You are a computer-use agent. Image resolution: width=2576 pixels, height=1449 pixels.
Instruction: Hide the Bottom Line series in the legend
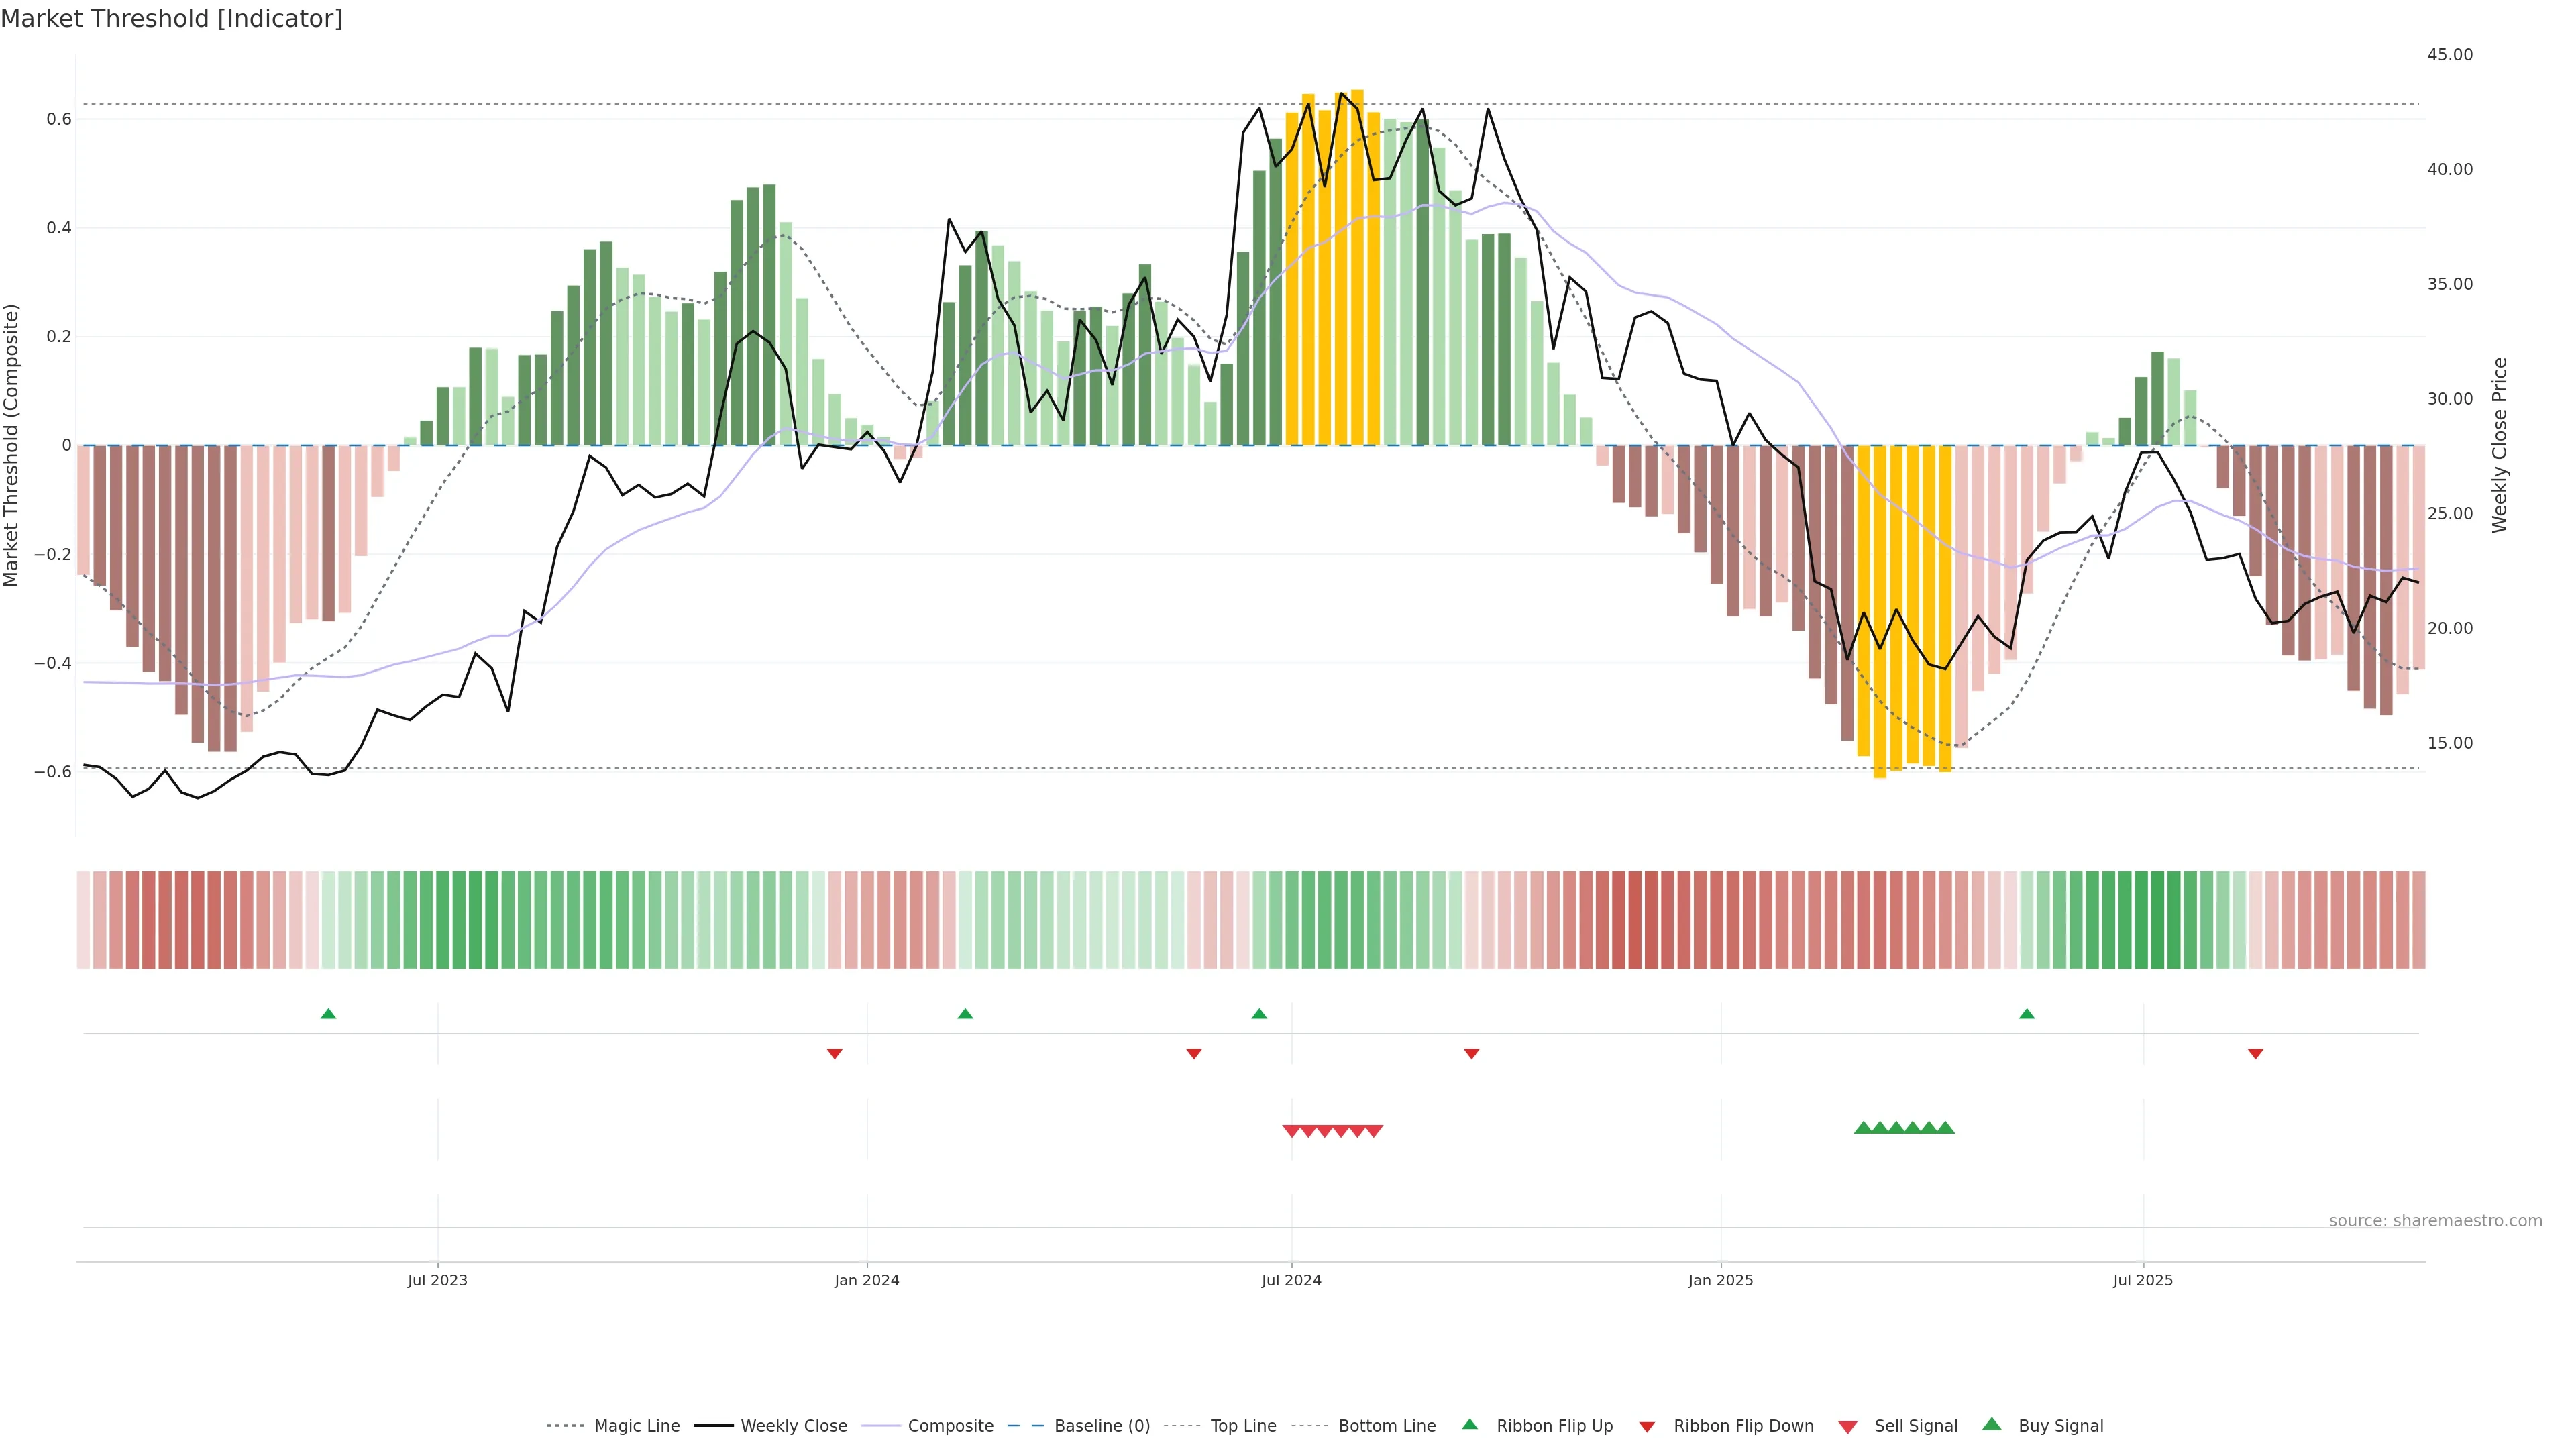tap(1386, 1426)
